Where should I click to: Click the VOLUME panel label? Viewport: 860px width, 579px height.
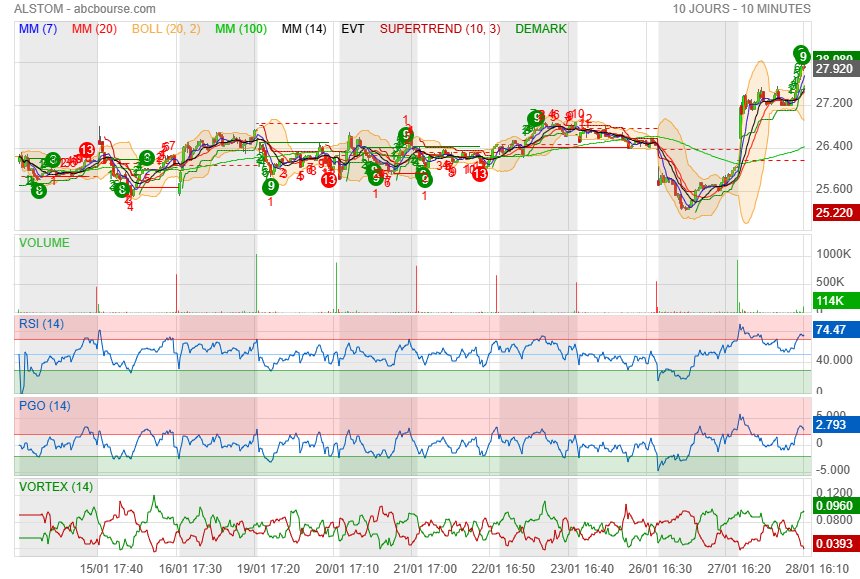pyautogui.click(x=45, y=242)
